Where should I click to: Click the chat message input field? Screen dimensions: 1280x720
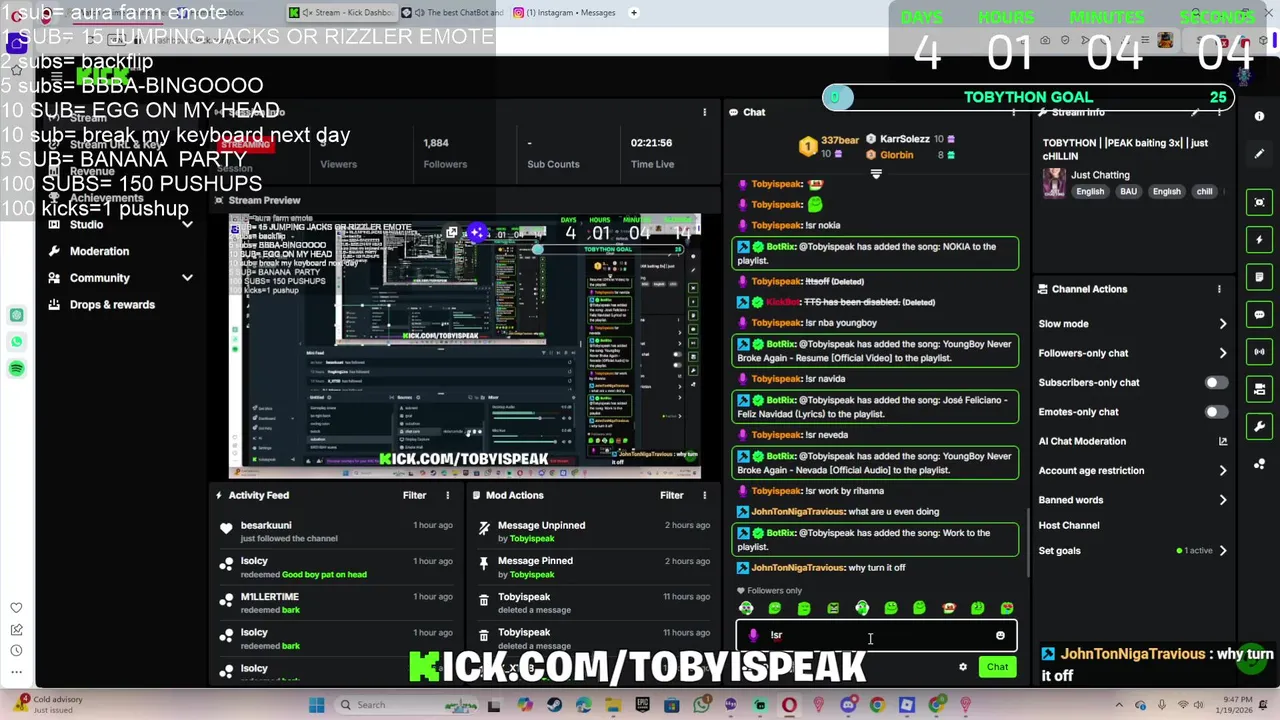[877, 636]
